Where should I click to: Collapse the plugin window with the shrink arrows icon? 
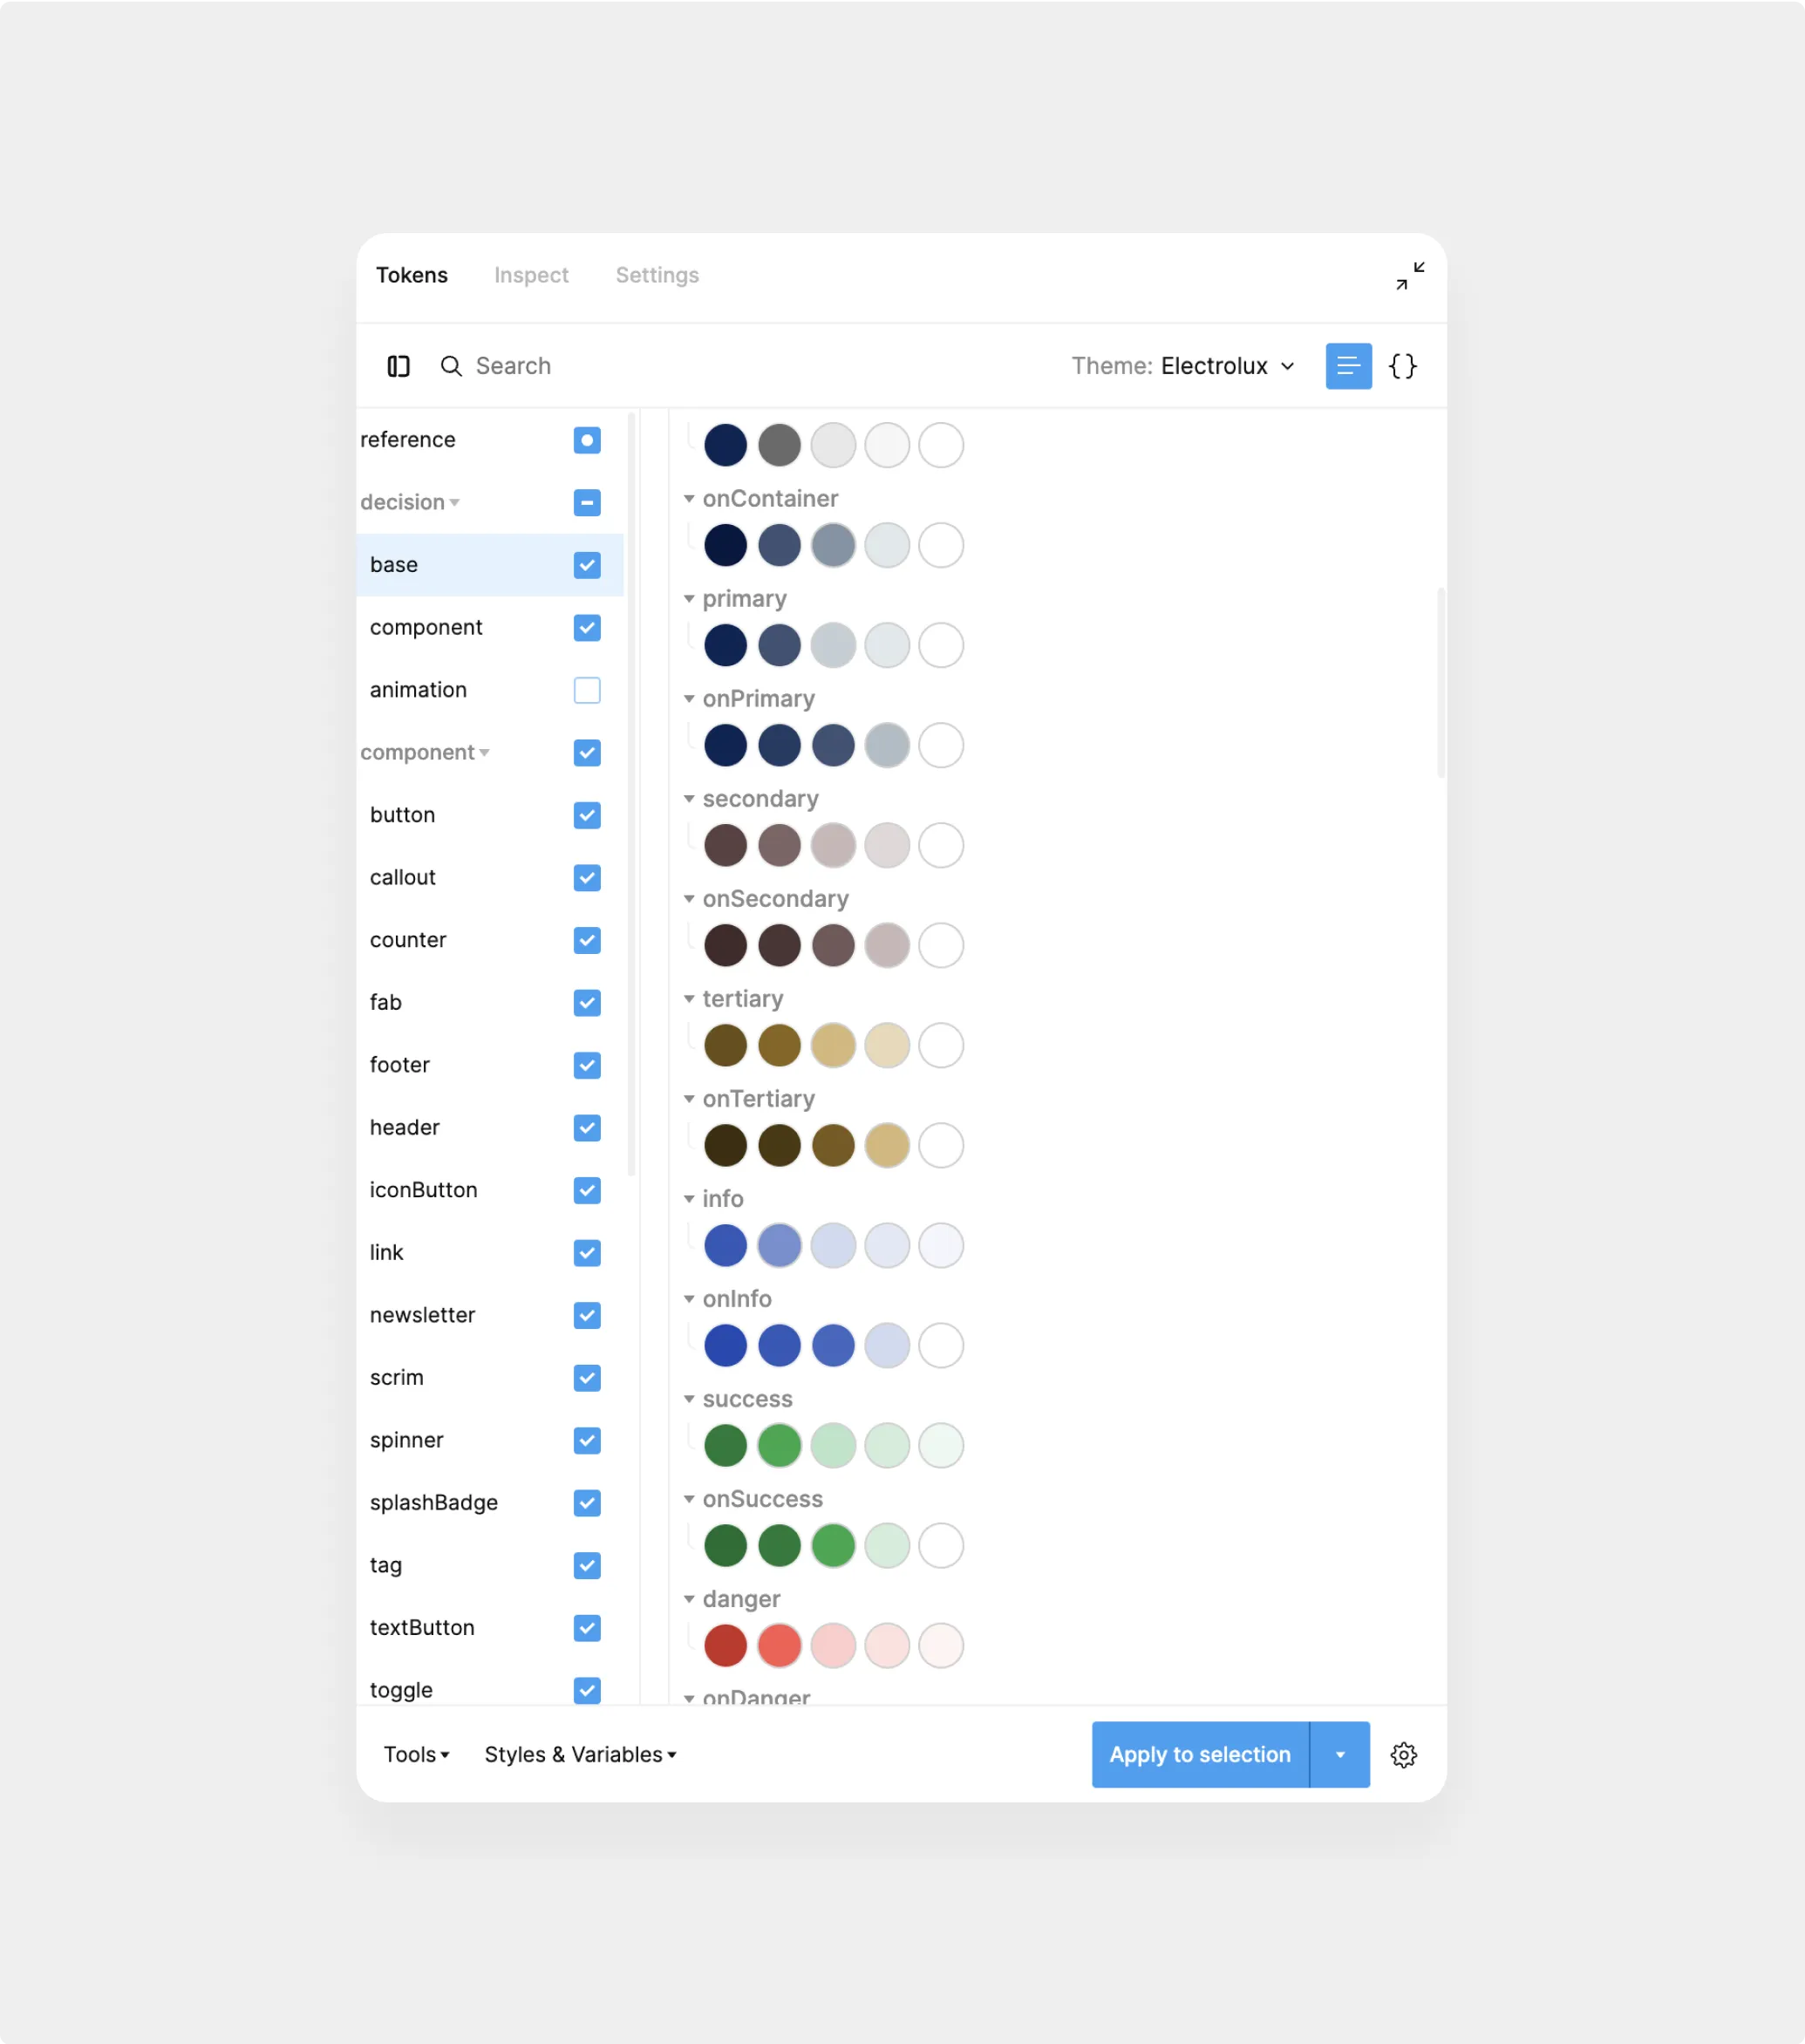(1410, 275)
